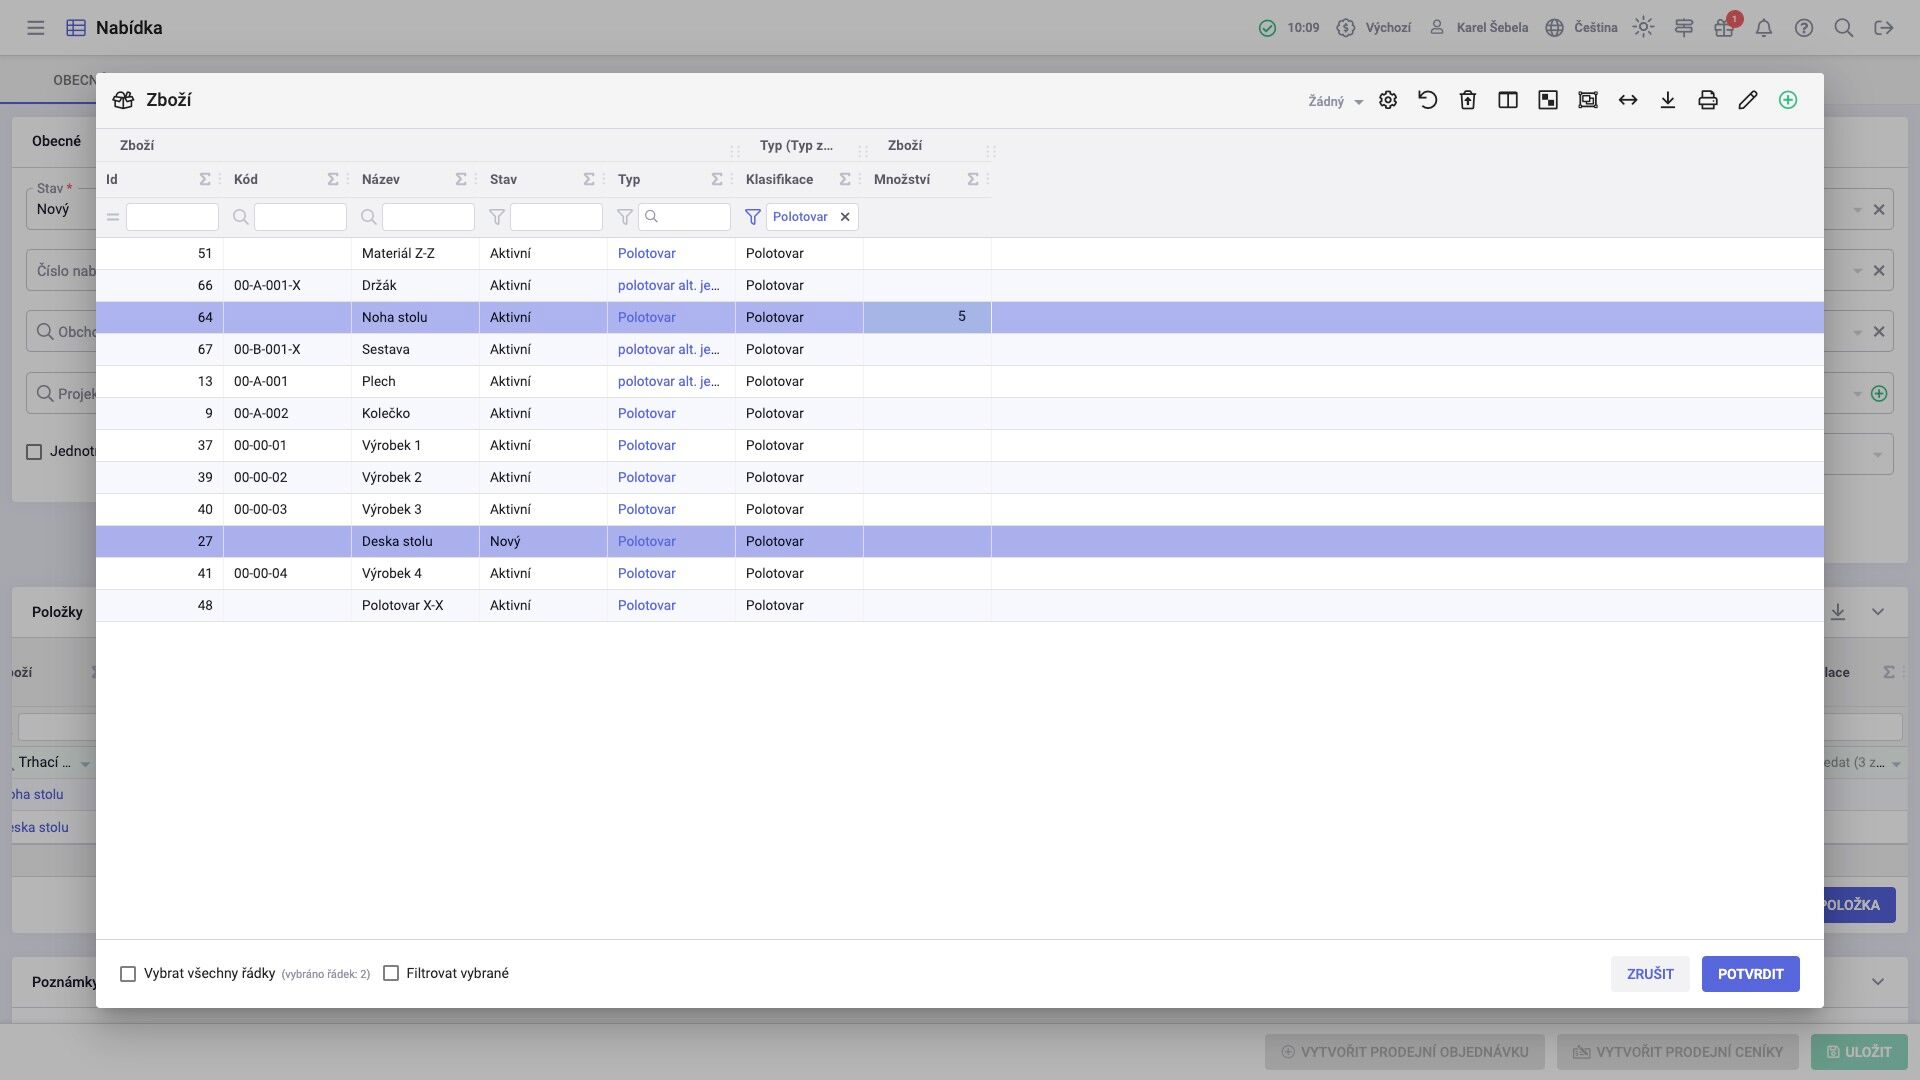
Task: Remove the Polotovar filter chip in Klasifikace
Action: (845, 217)
